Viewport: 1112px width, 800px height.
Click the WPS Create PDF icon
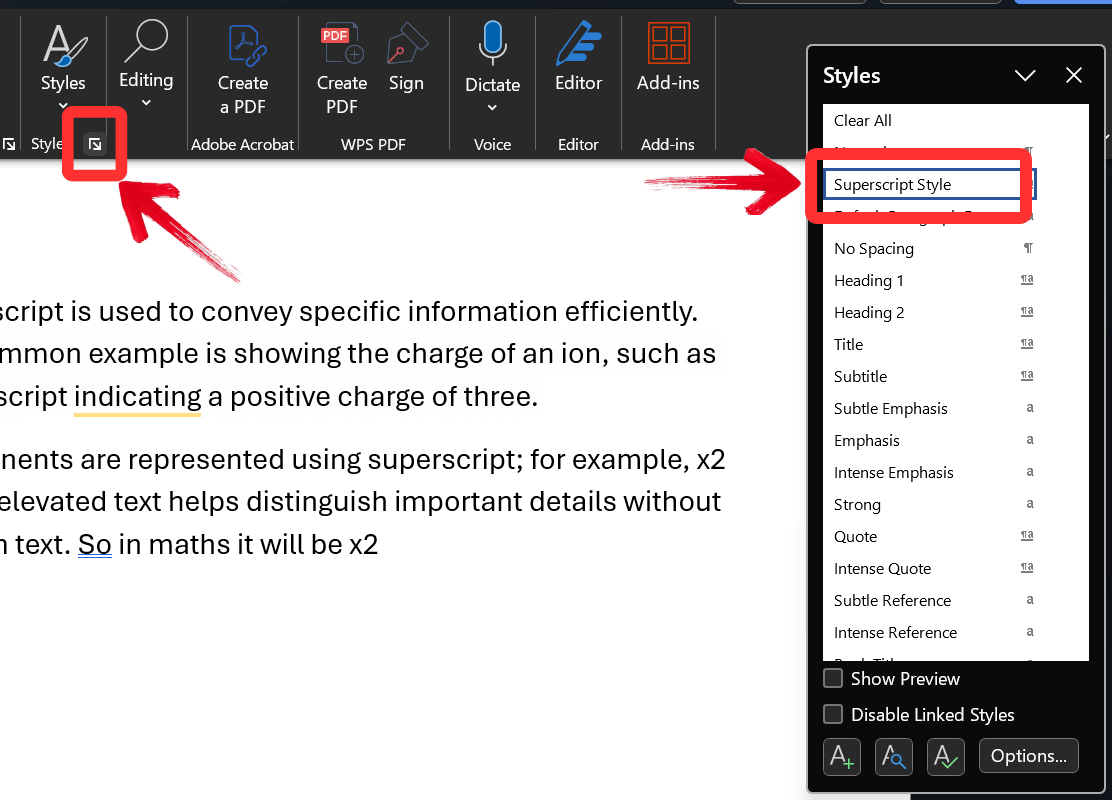pyautogui.click(x=341, y=43)
